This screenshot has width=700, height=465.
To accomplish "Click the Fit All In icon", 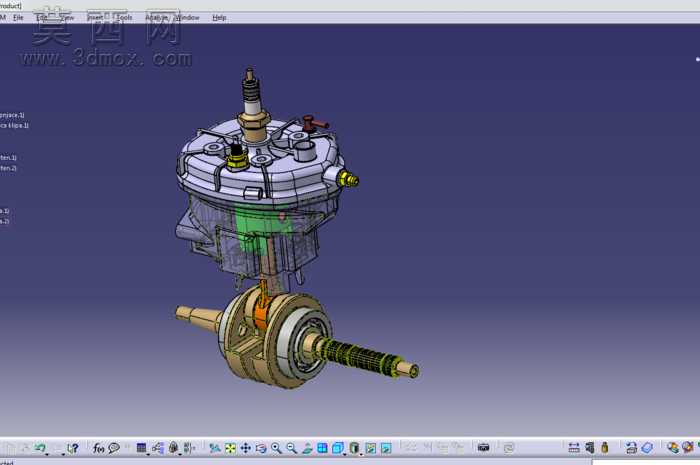I will pos(230,448).
